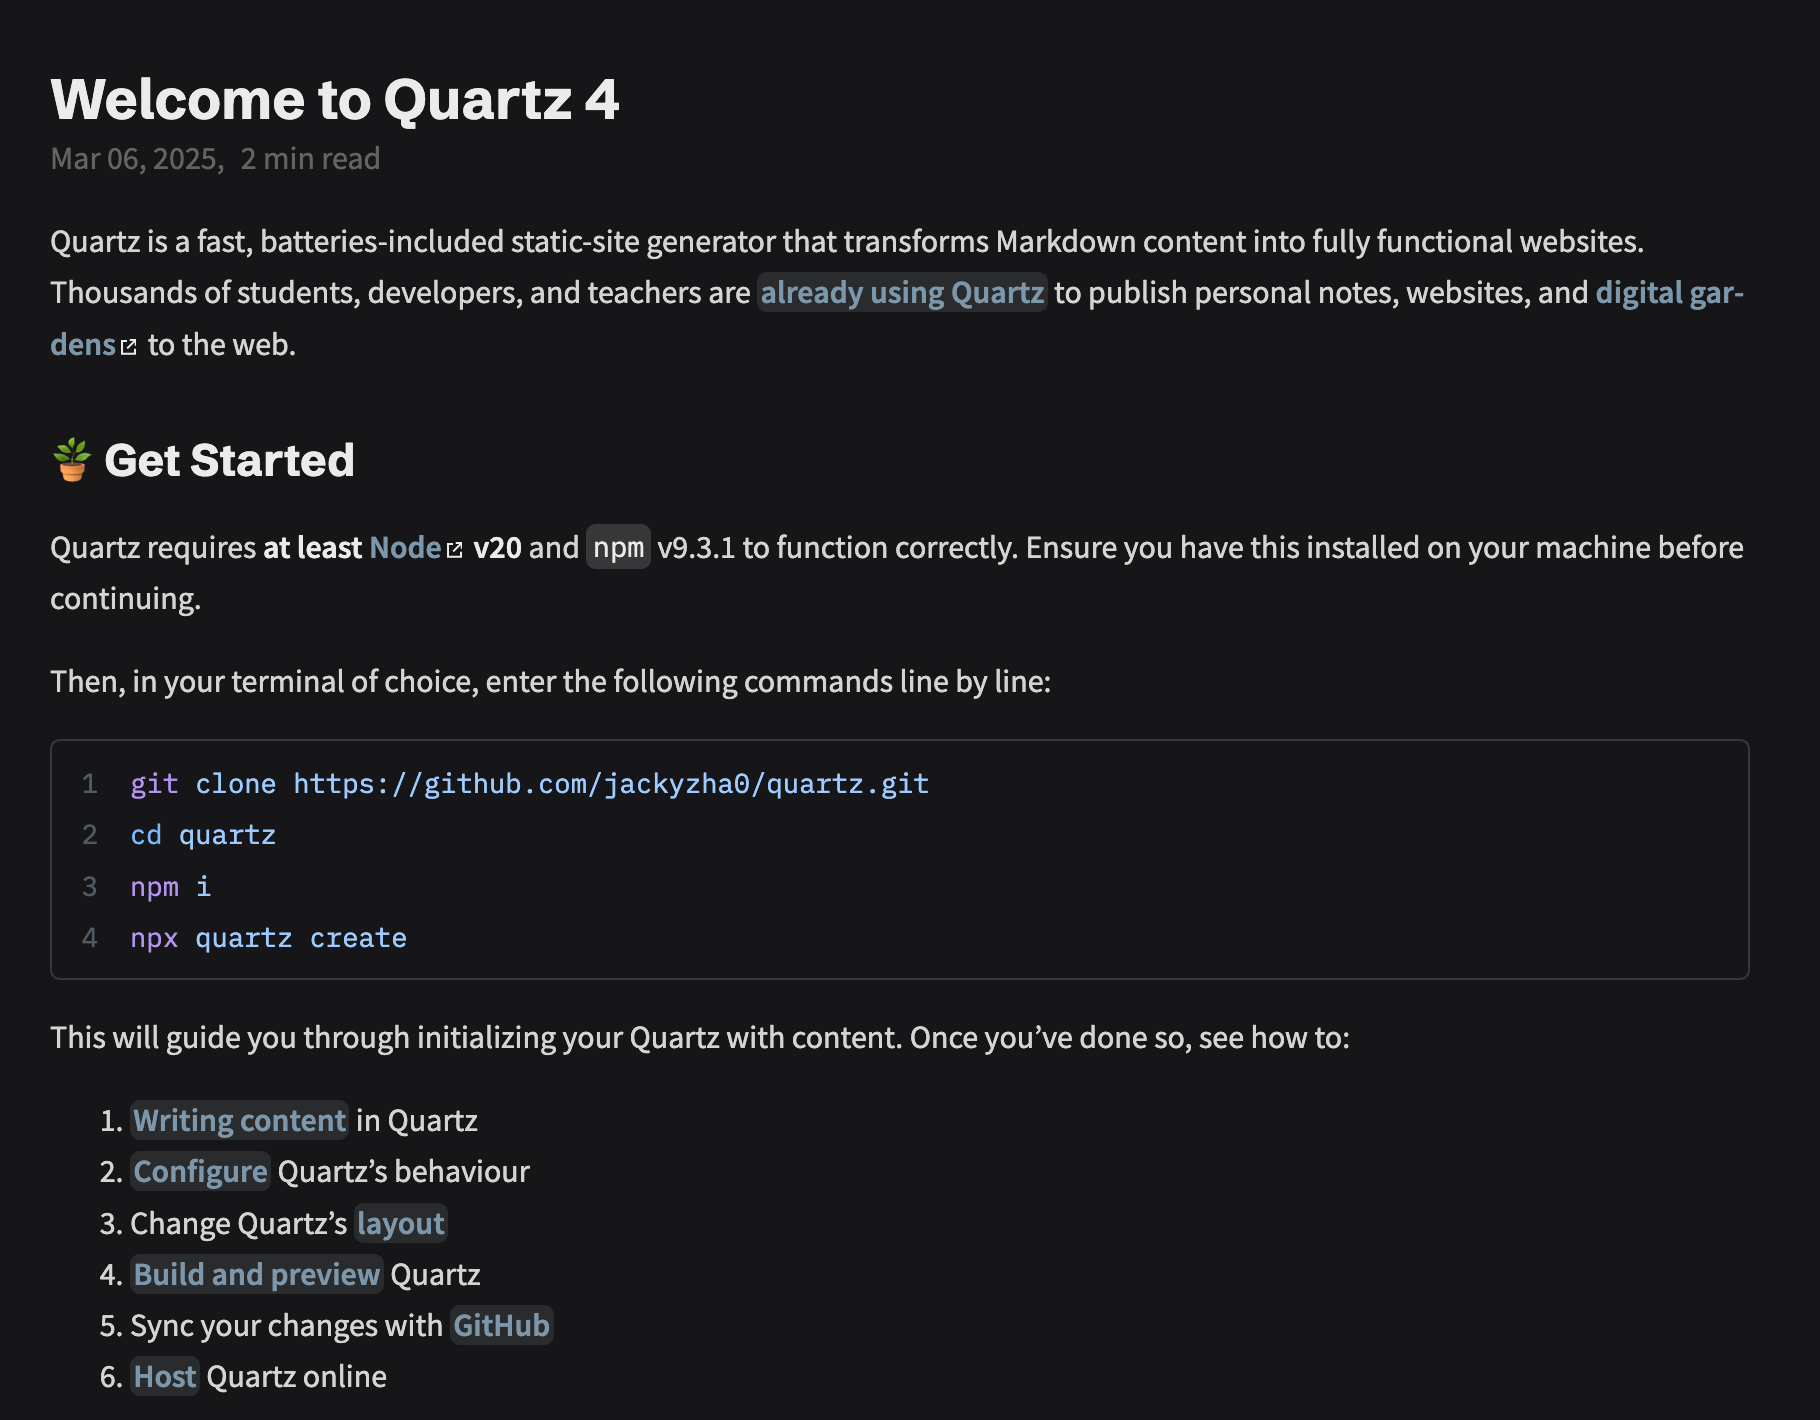Follow the GitHub link
1820x1420 pixels.
point(501,1326)
